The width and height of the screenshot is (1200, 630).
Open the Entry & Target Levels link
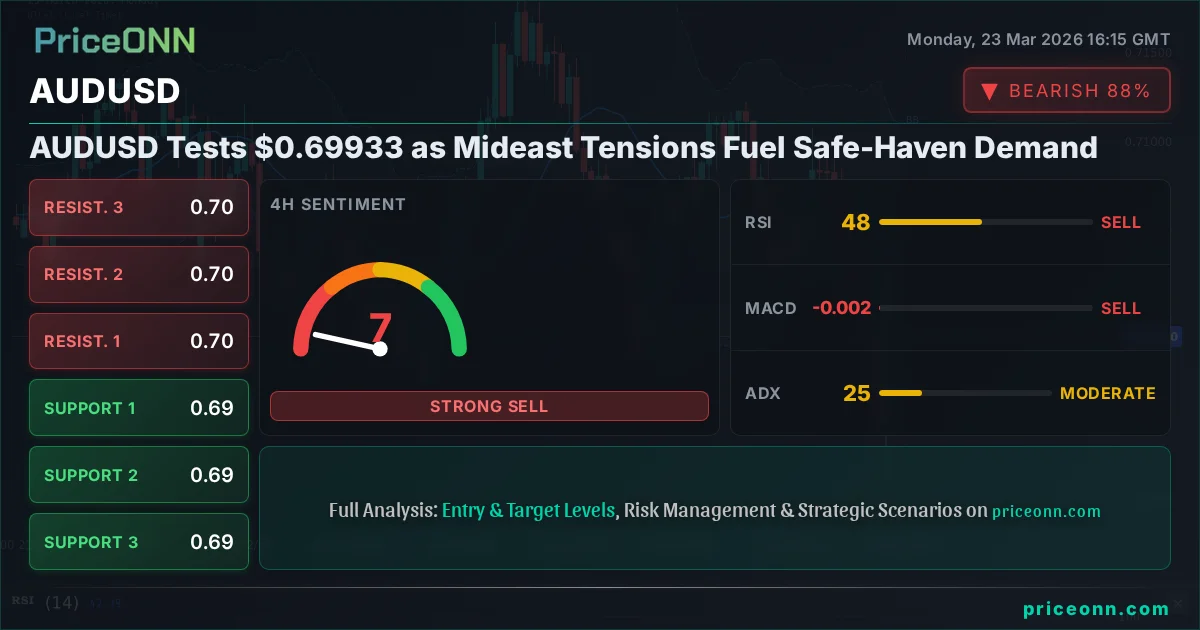(528, 510)
